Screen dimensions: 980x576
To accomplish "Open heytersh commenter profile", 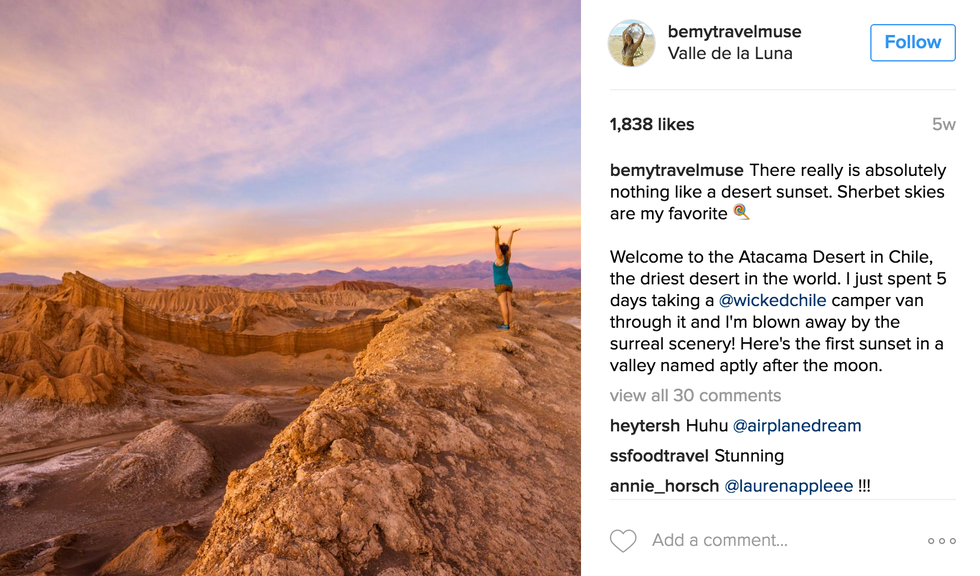I will 645,426.
